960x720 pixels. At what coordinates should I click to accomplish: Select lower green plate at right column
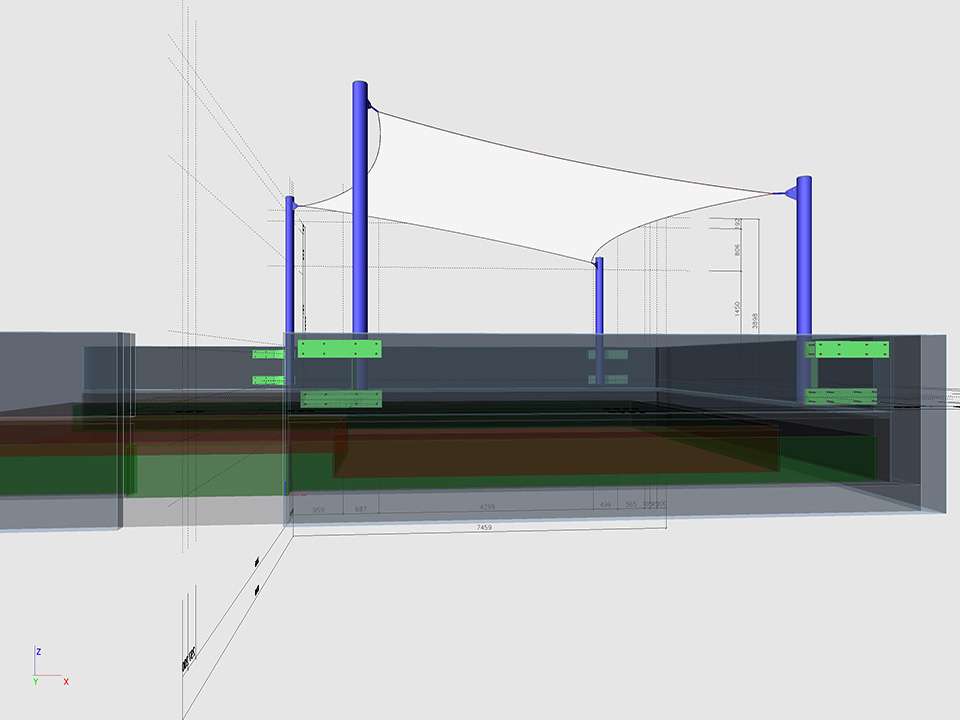842,396
